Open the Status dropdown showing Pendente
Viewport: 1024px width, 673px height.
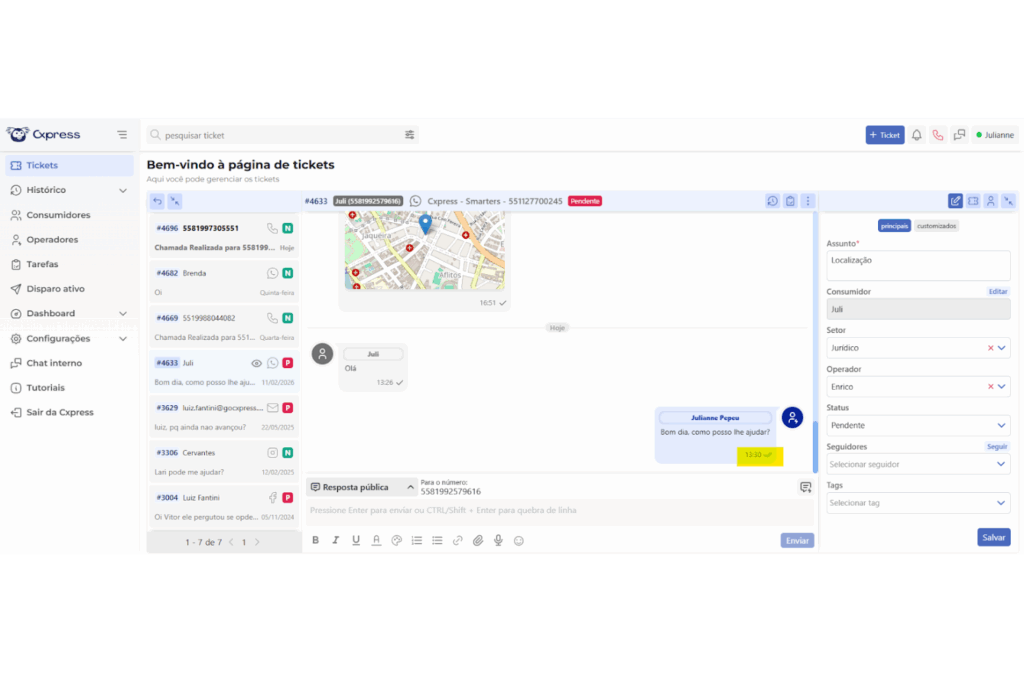(918, 425)
